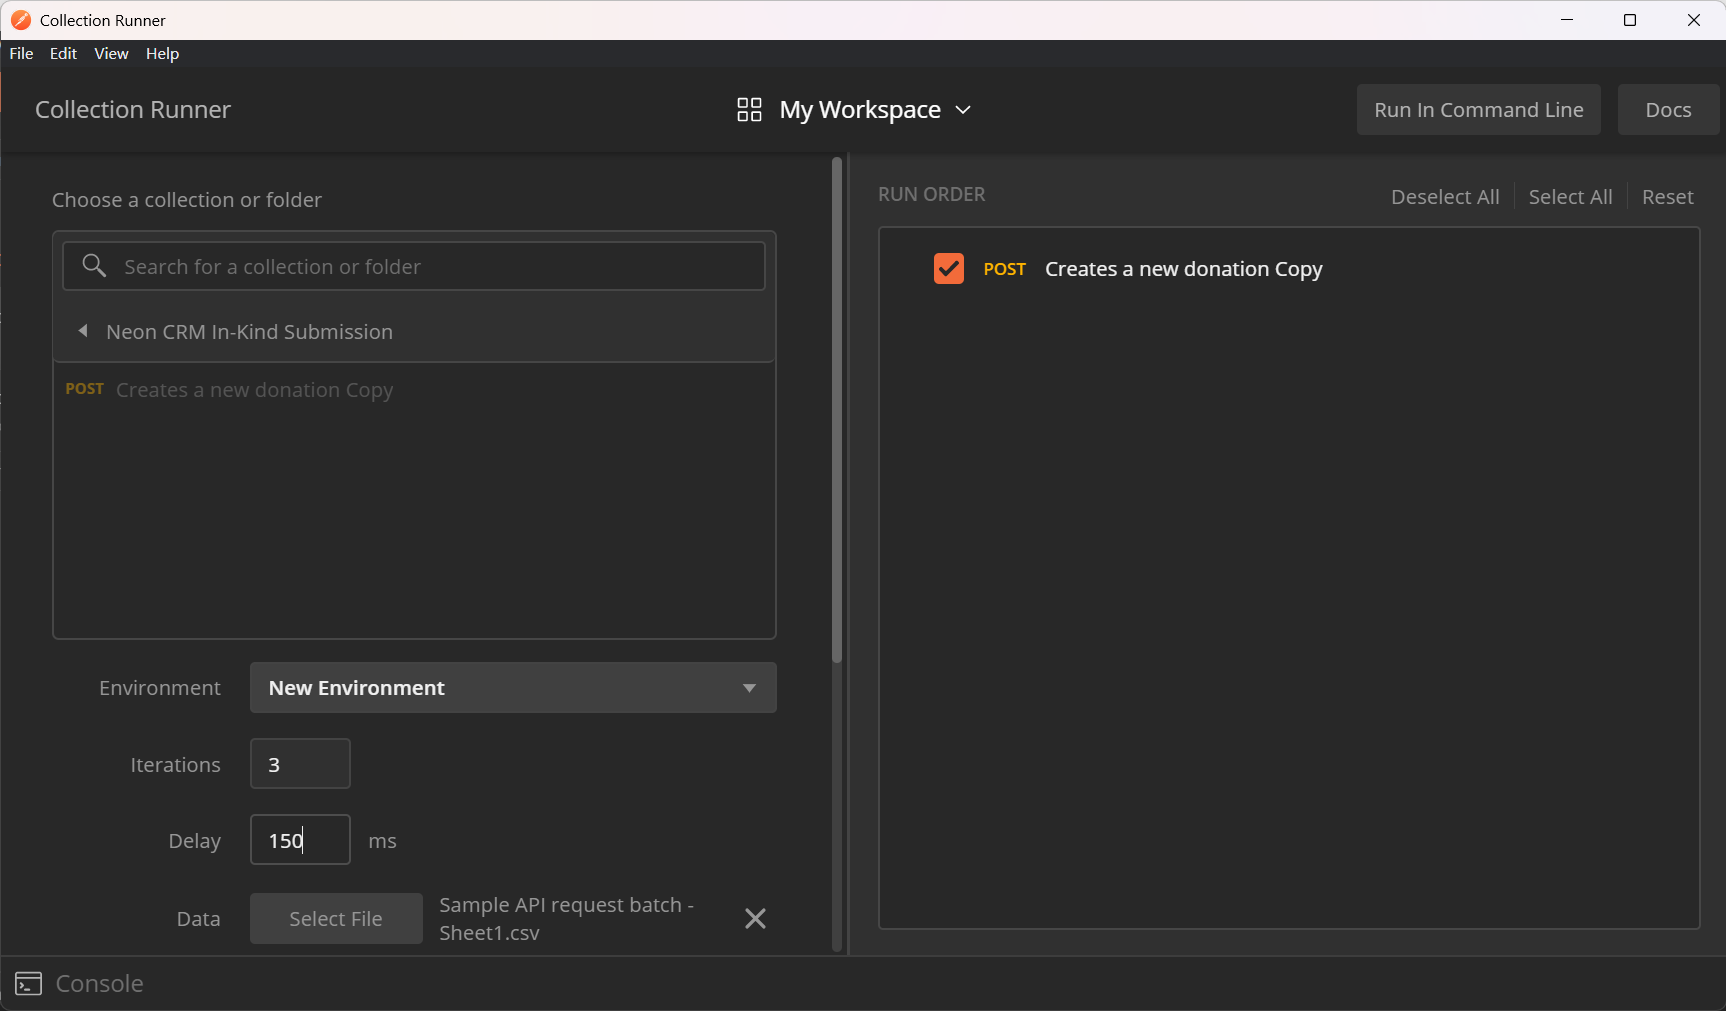Click the Postman logo in title bar

coord(20,20)
